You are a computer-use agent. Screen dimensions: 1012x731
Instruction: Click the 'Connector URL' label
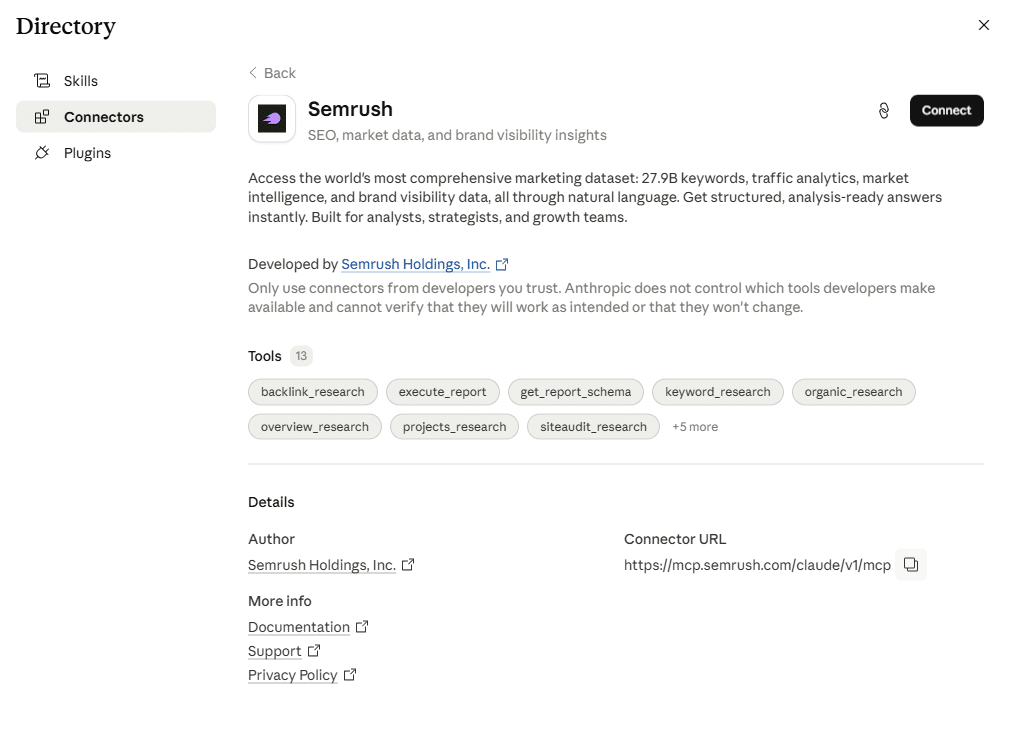[675, 539]
